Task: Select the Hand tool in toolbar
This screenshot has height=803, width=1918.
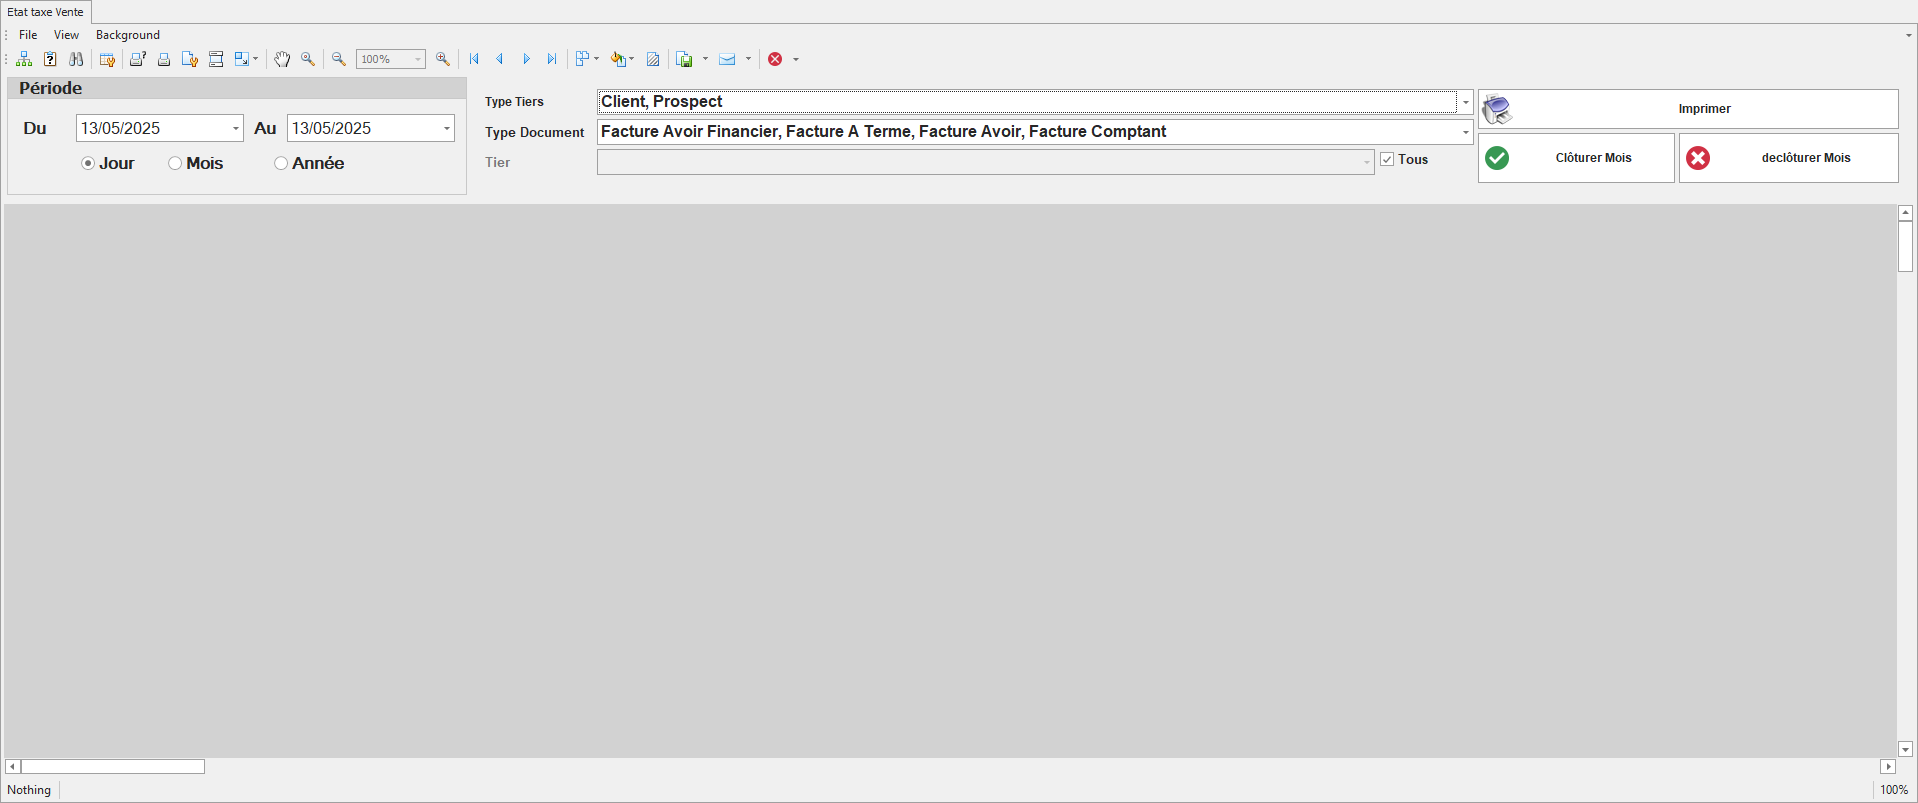Action: (x=282, y=60)
